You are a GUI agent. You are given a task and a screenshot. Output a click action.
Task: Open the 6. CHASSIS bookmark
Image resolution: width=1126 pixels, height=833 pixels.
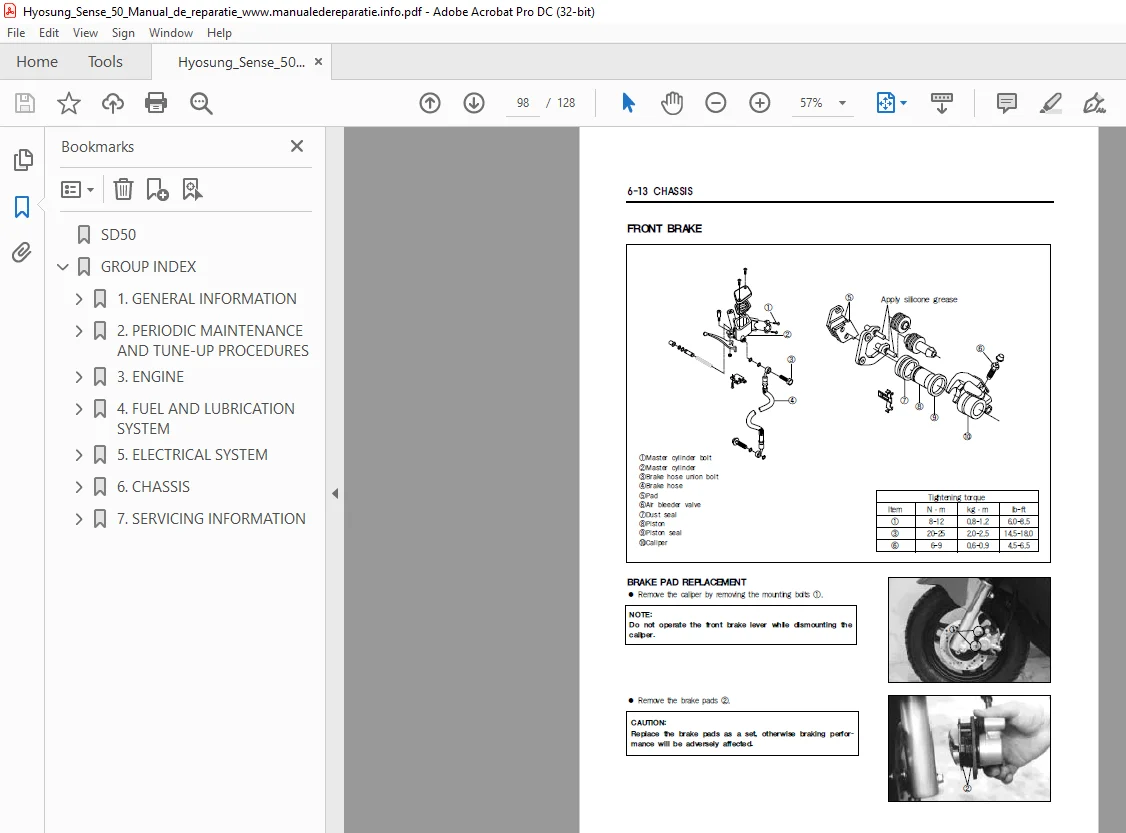tap(154, 487)
